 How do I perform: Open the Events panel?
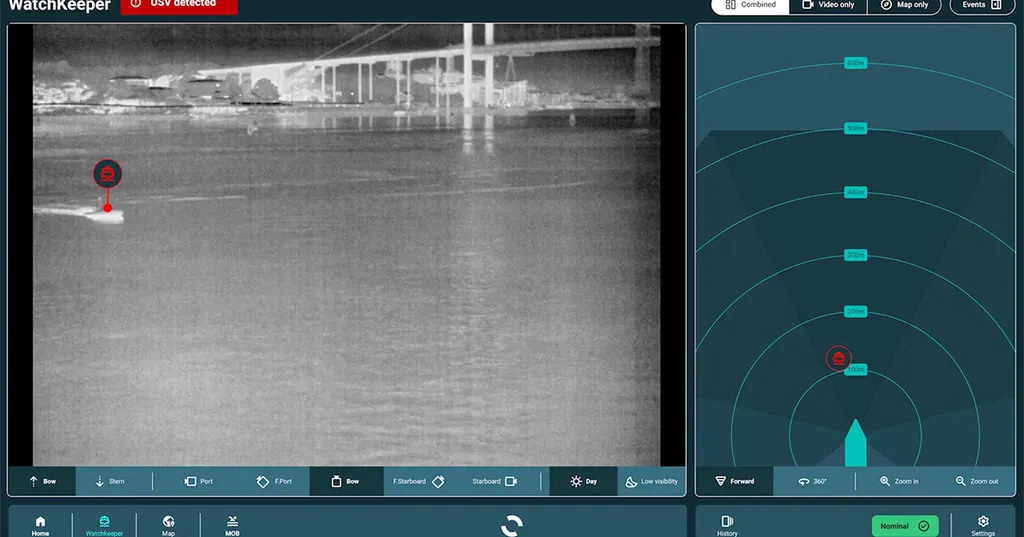[x=982, y=5]
